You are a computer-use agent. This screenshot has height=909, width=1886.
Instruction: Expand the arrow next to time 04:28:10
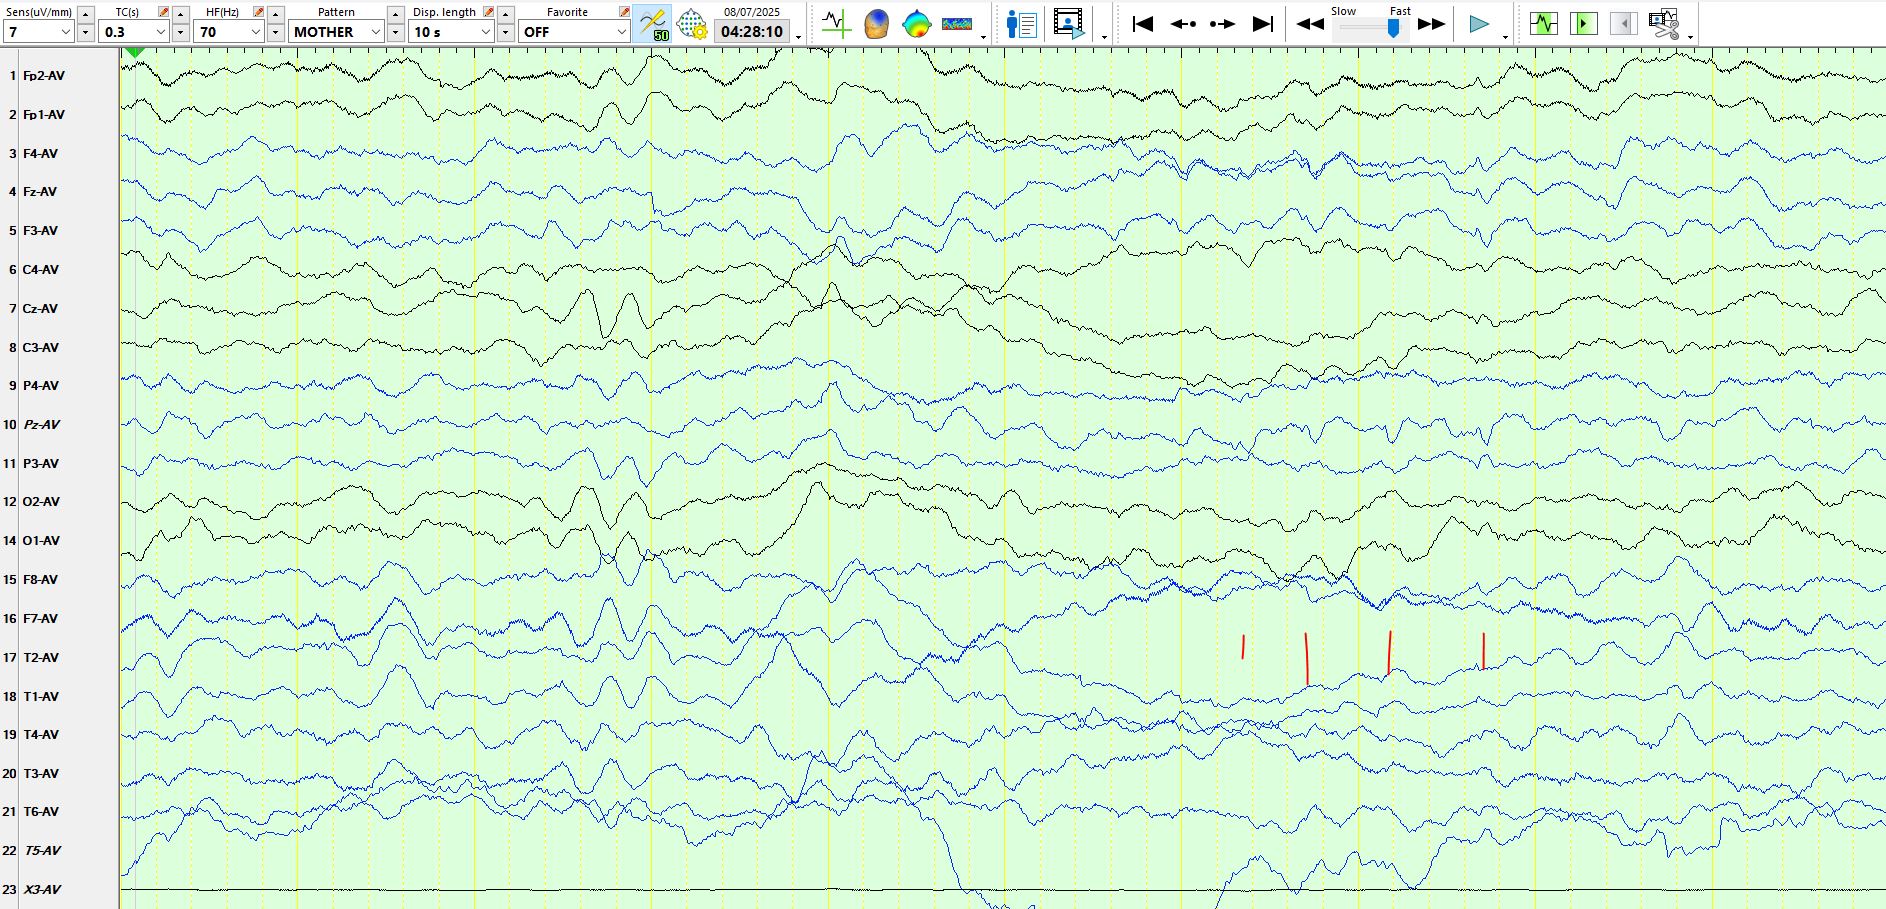798,37
